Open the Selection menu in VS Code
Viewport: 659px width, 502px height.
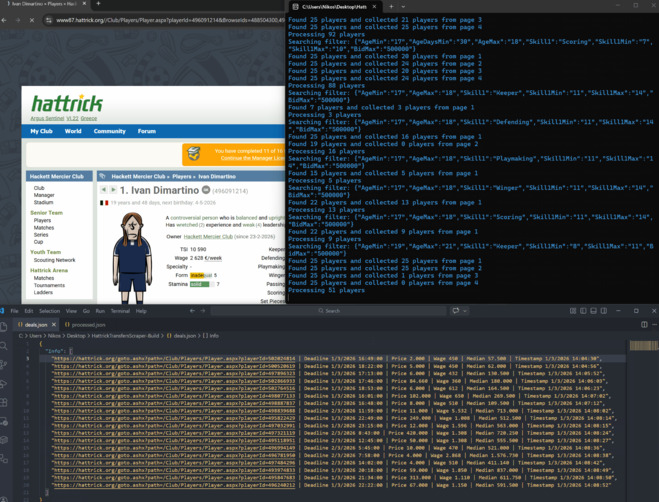(50, 311)
